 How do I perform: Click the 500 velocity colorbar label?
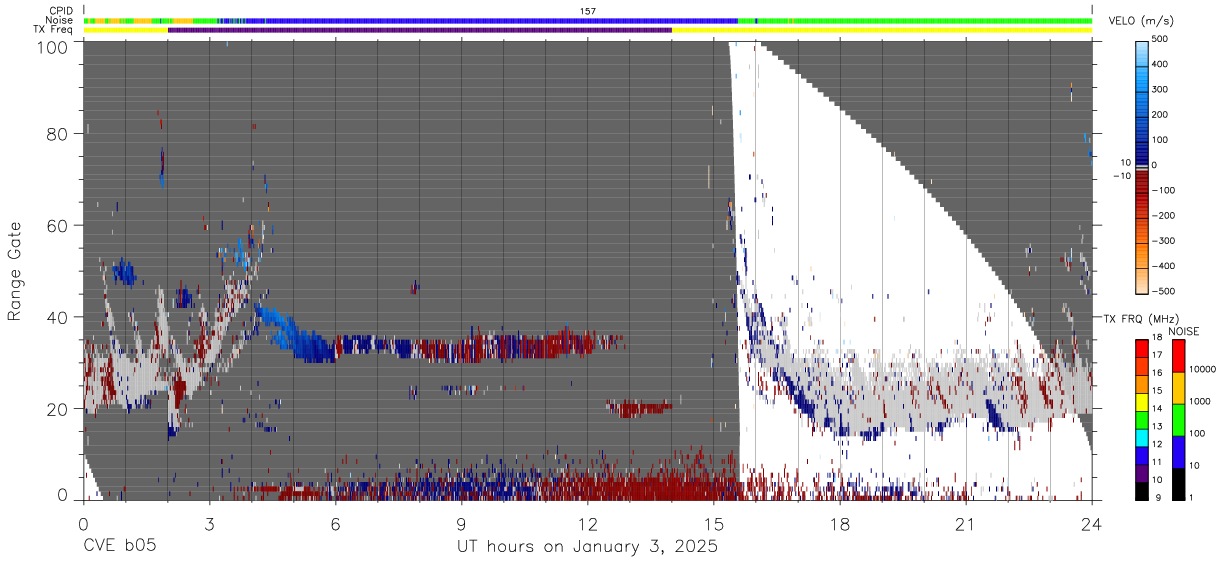click(x=1160, y=39)
